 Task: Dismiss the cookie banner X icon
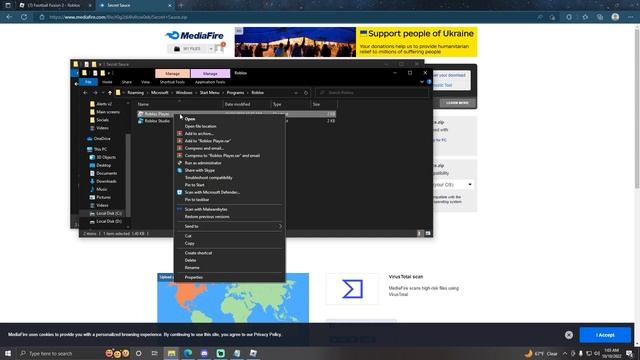click(569, 335)
